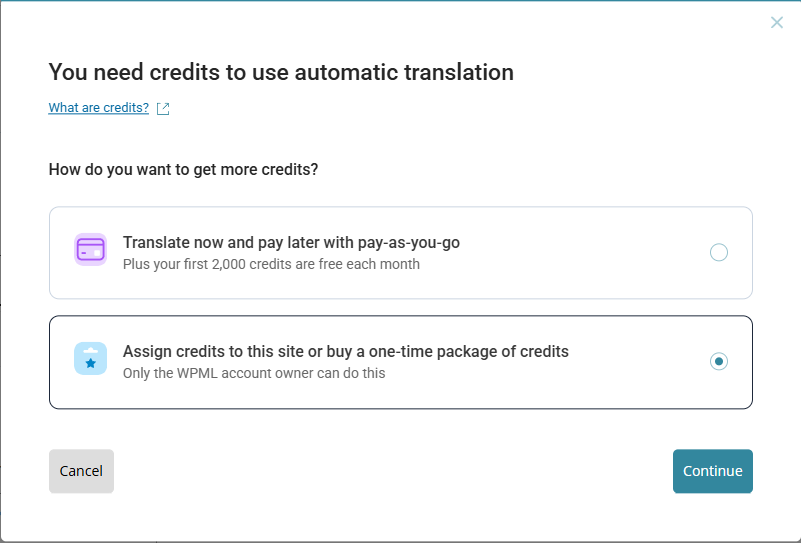Click the blank dialog area between Cancel and Continue
Viewport: 801px width, 543px height.
click(x=390, y=471)
